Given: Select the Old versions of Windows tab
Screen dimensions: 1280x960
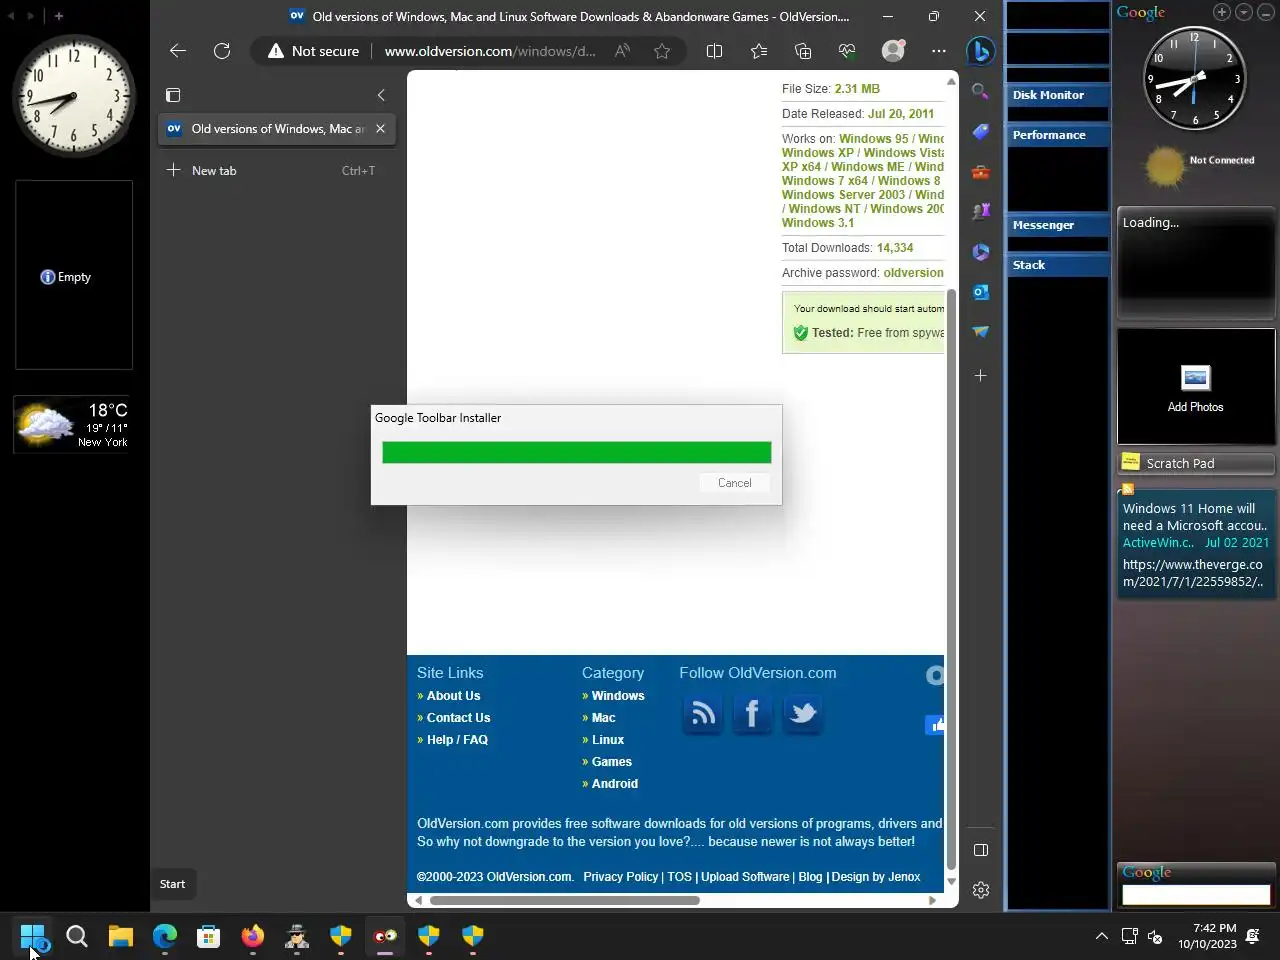Looking at the screenshot, I should 277,129.
